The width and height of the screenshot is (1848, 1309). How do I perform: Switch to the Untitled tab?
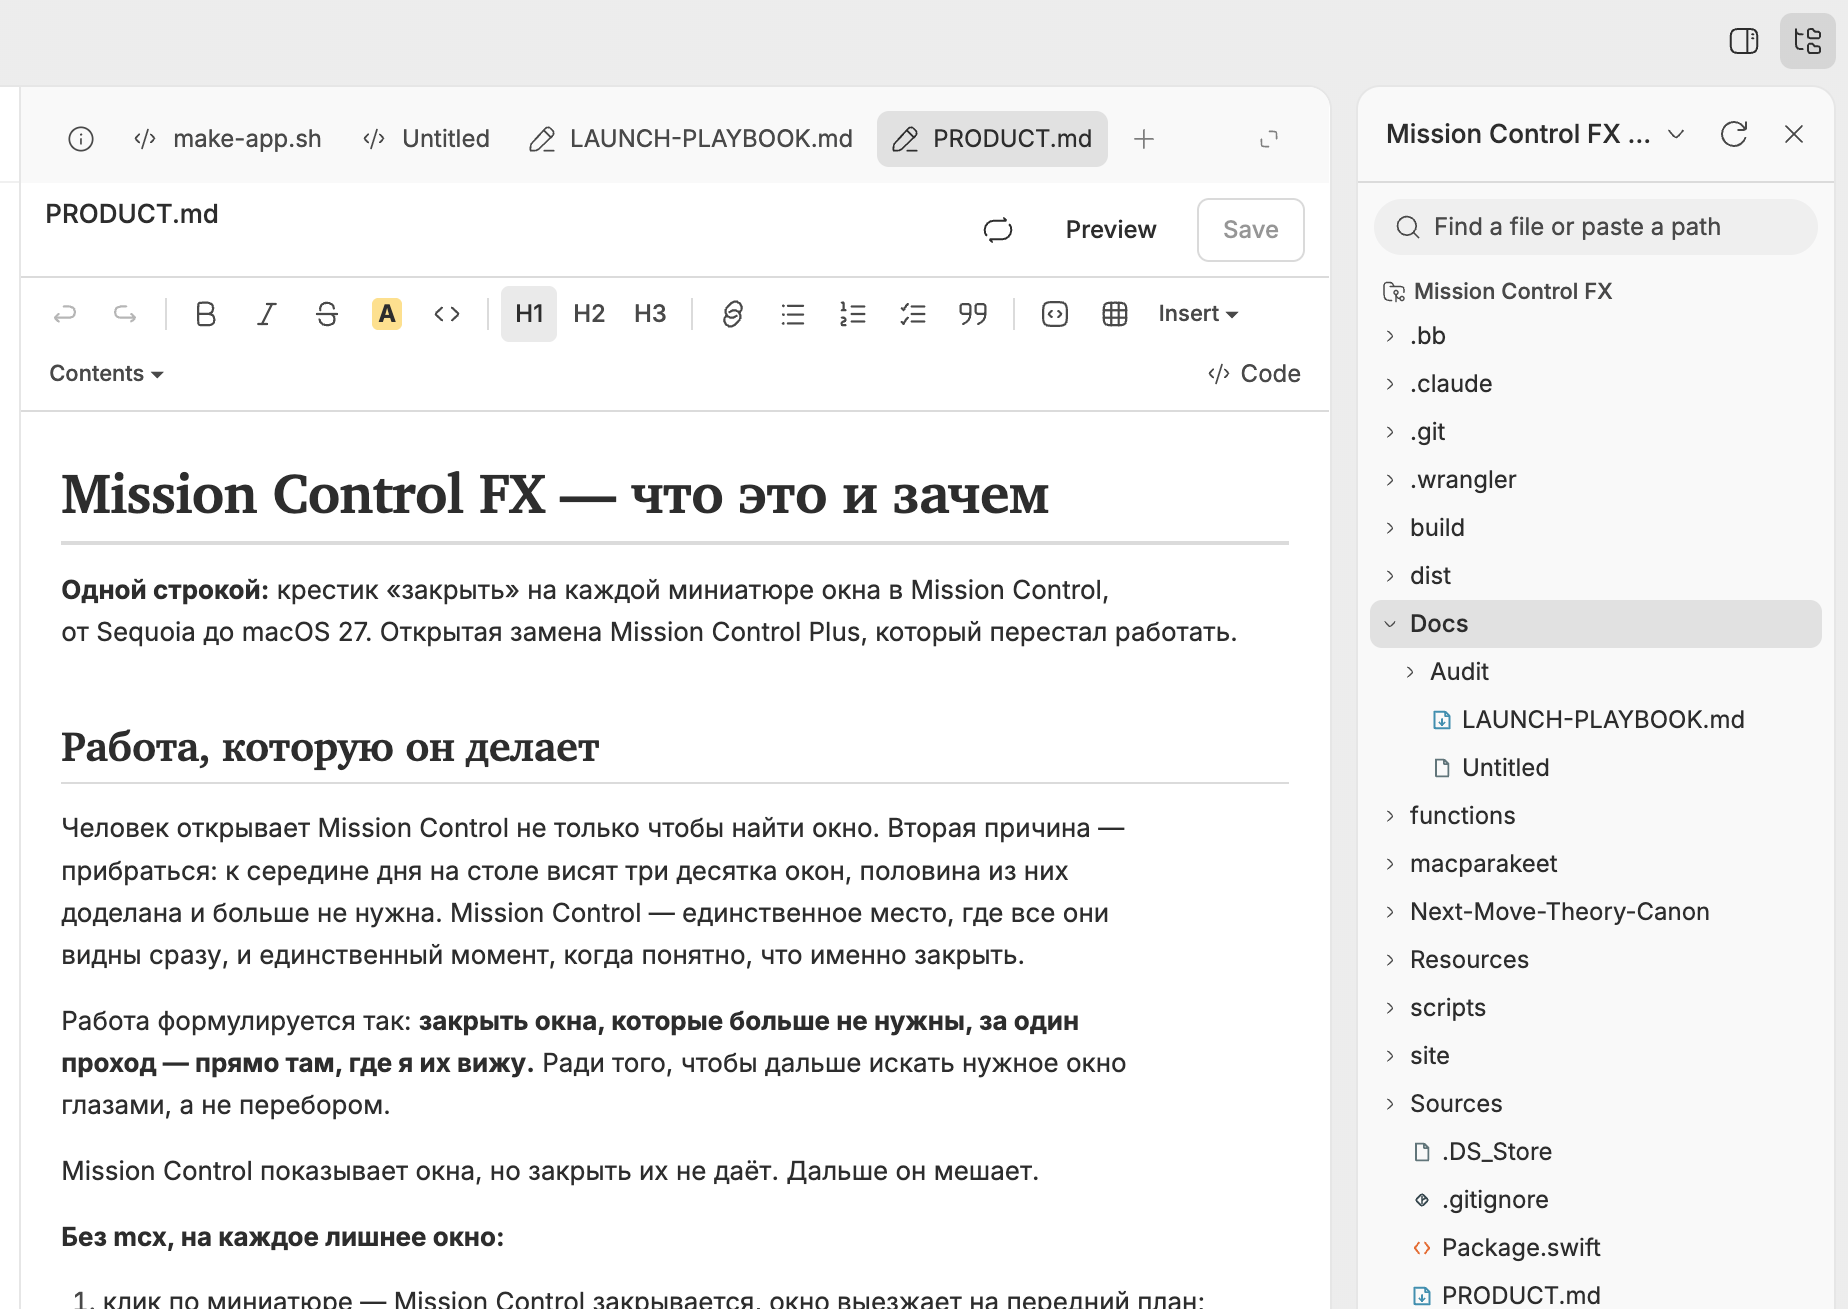(x=427, y=139)
